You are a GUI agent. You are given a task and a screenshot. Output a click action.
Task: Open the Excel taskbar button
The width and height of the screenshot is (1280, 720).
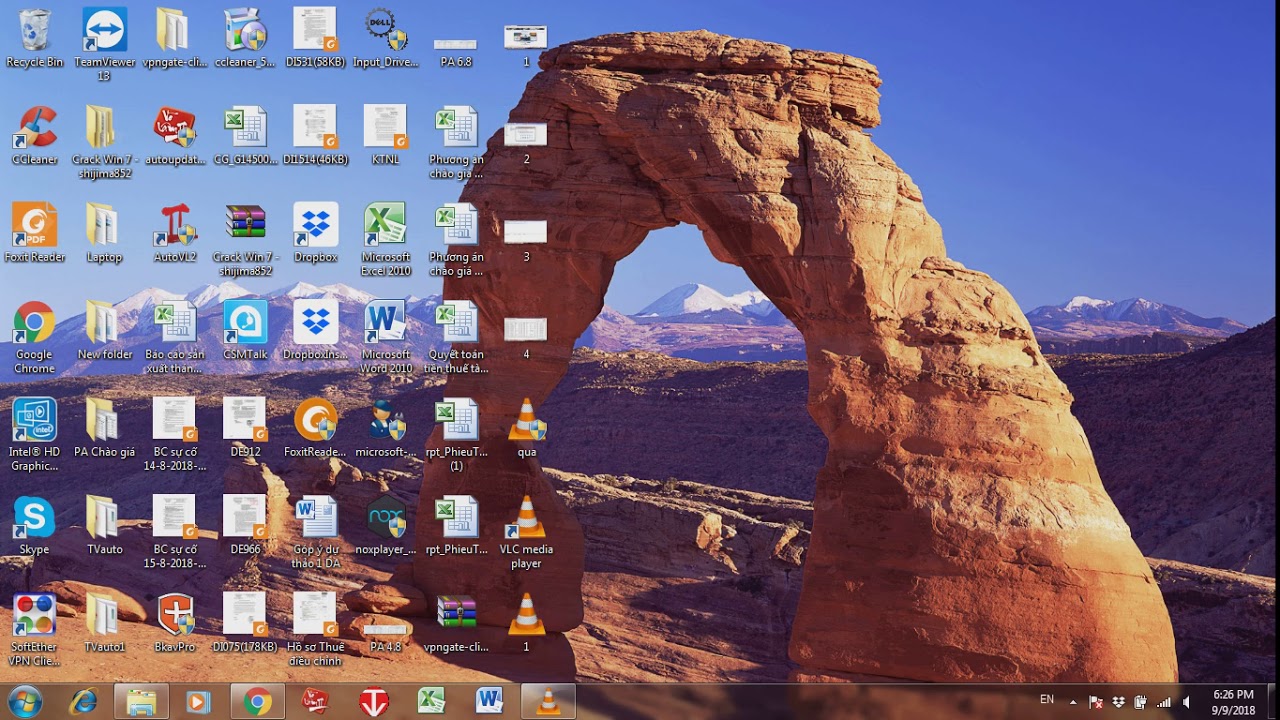[431, 702]
